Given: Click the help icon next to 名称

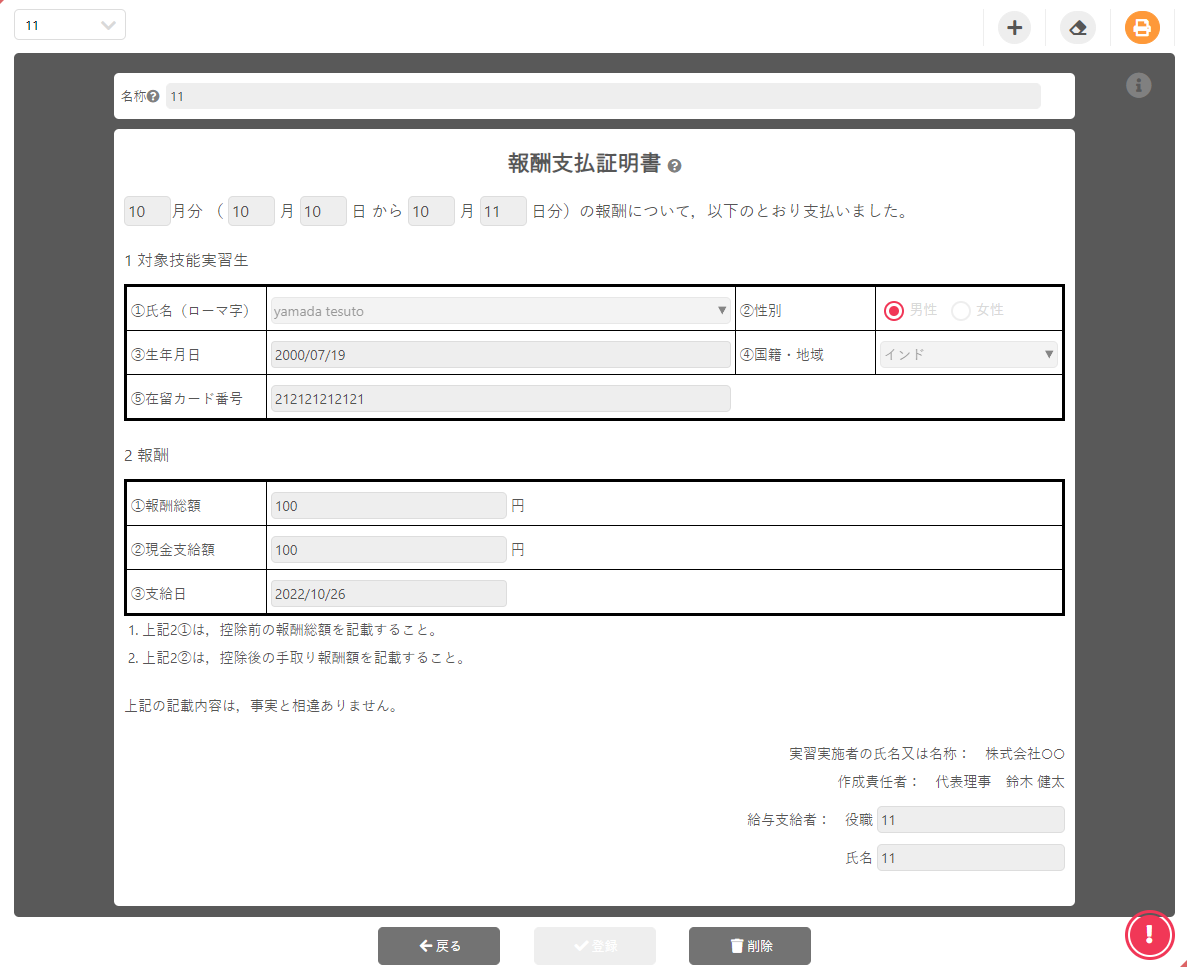Looking at the screenshot, I should click(x=152, y=96).
